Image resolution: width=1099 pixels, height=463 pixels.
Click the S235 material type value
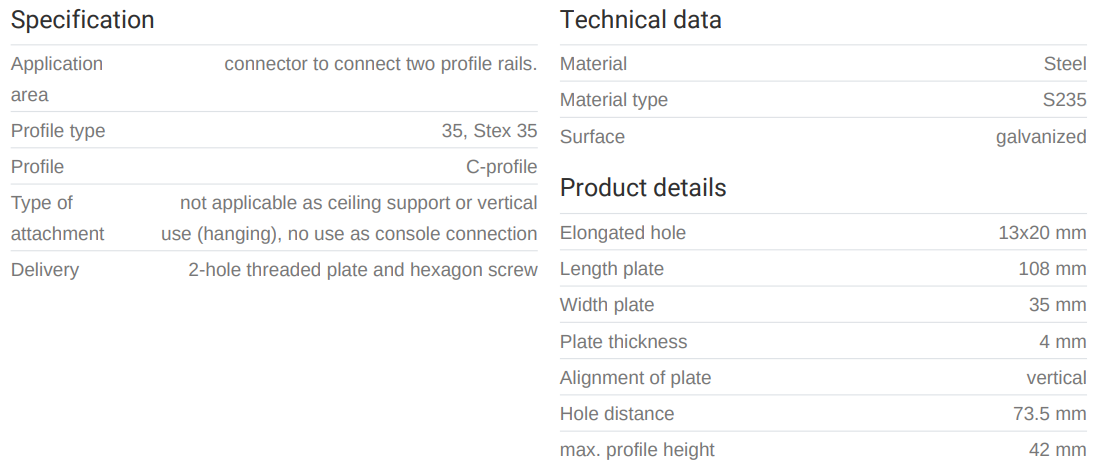[1063, 100]
